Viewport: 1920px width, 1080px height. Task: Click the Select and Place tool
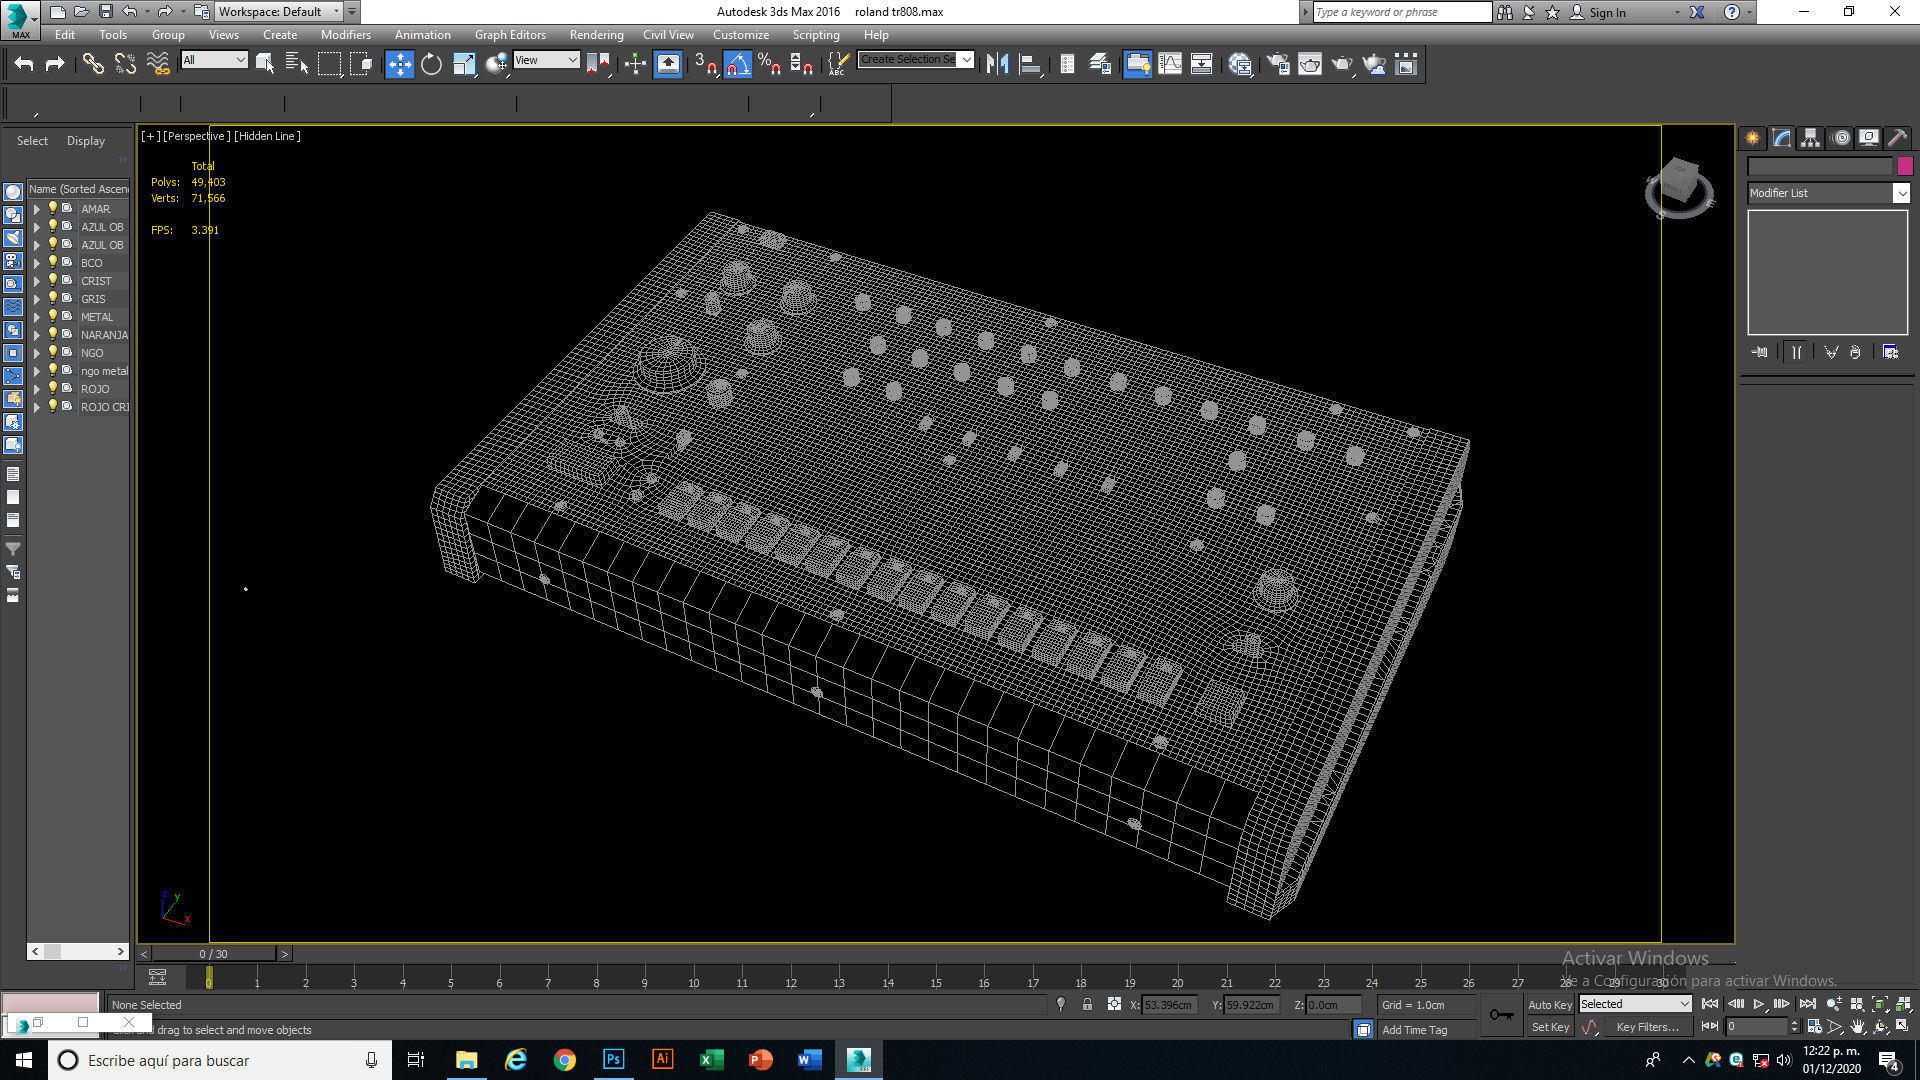pos(496,64)
